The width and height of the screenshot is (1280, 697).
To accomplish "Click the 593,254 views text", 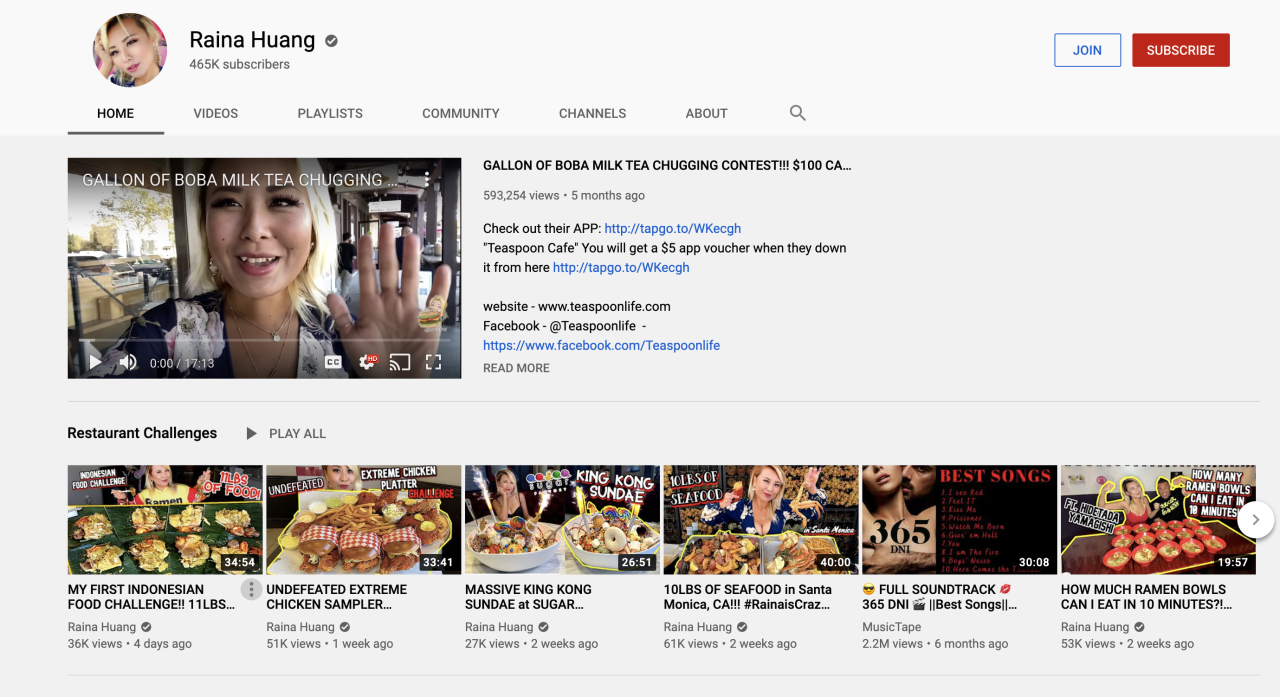I will point(521,195).
